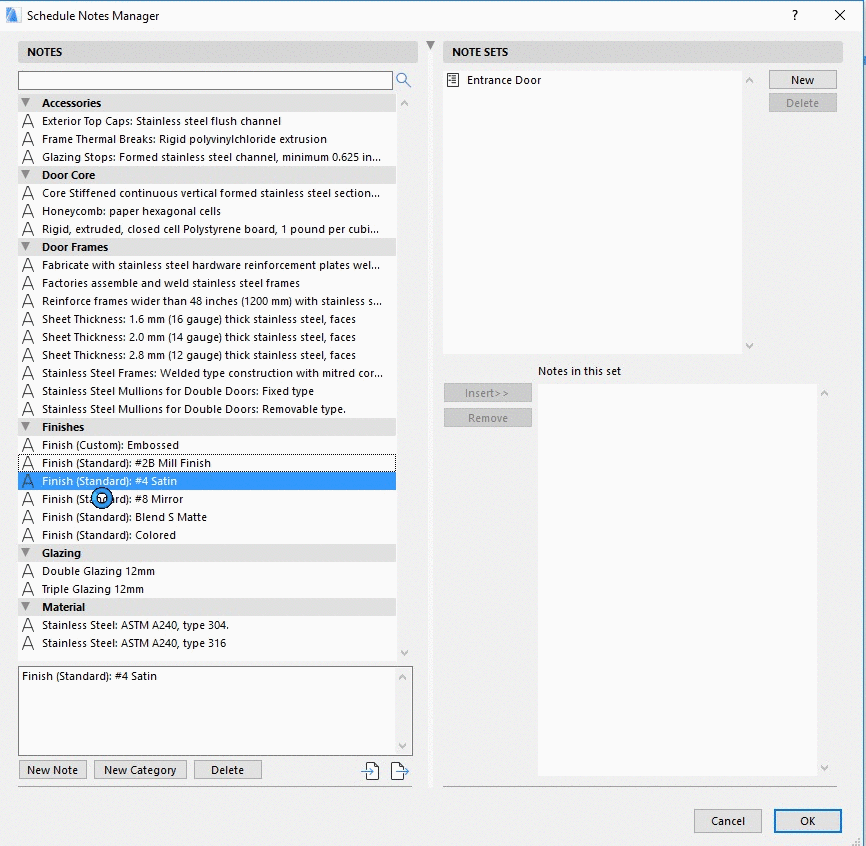Screen dimensions: 866x846
Task: Click the Import notes icon
Action: (371, 770)
